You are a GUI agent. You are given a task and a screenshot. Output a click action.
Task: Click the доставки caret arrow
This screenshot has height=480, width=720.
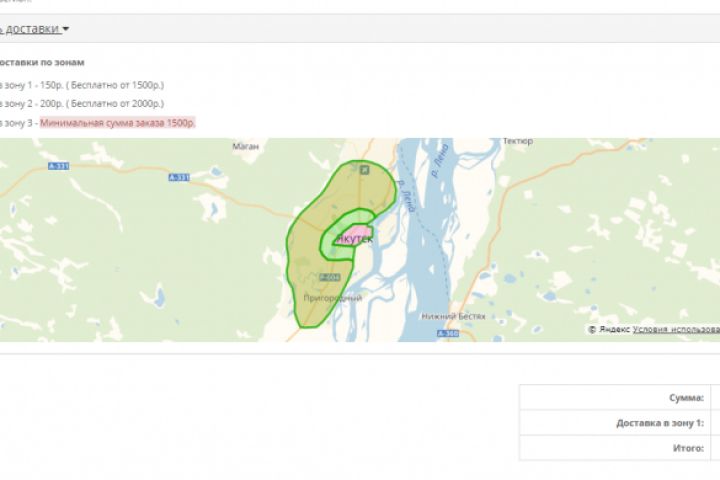point(66,29)
